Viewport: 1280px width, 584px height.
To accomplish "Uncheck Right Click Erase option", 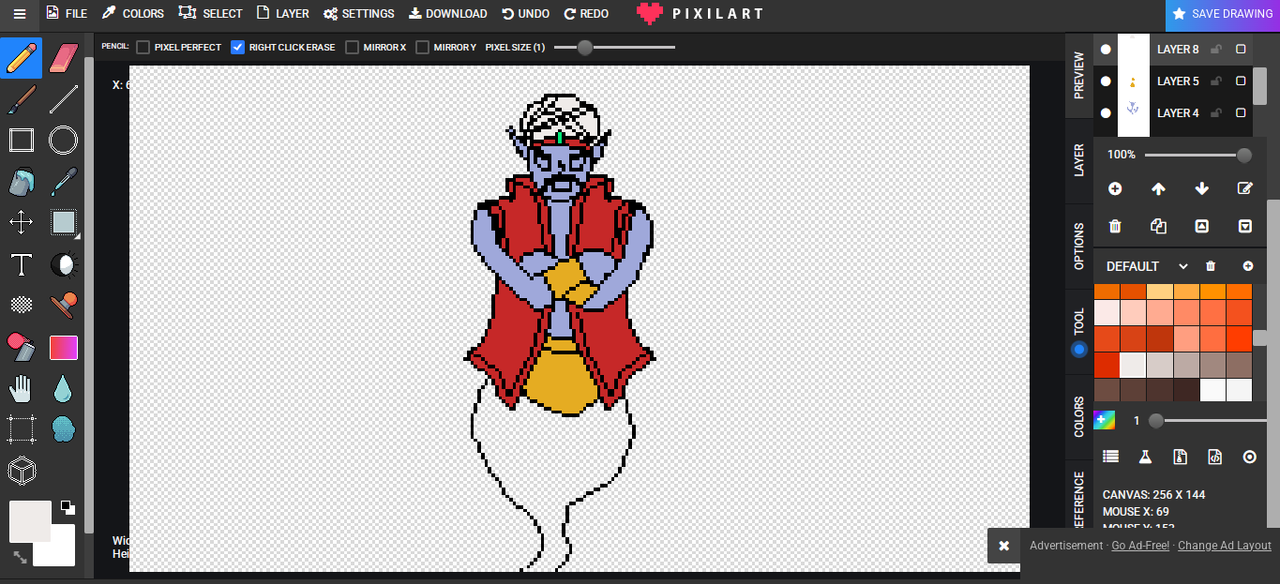I will click(238, 47).
